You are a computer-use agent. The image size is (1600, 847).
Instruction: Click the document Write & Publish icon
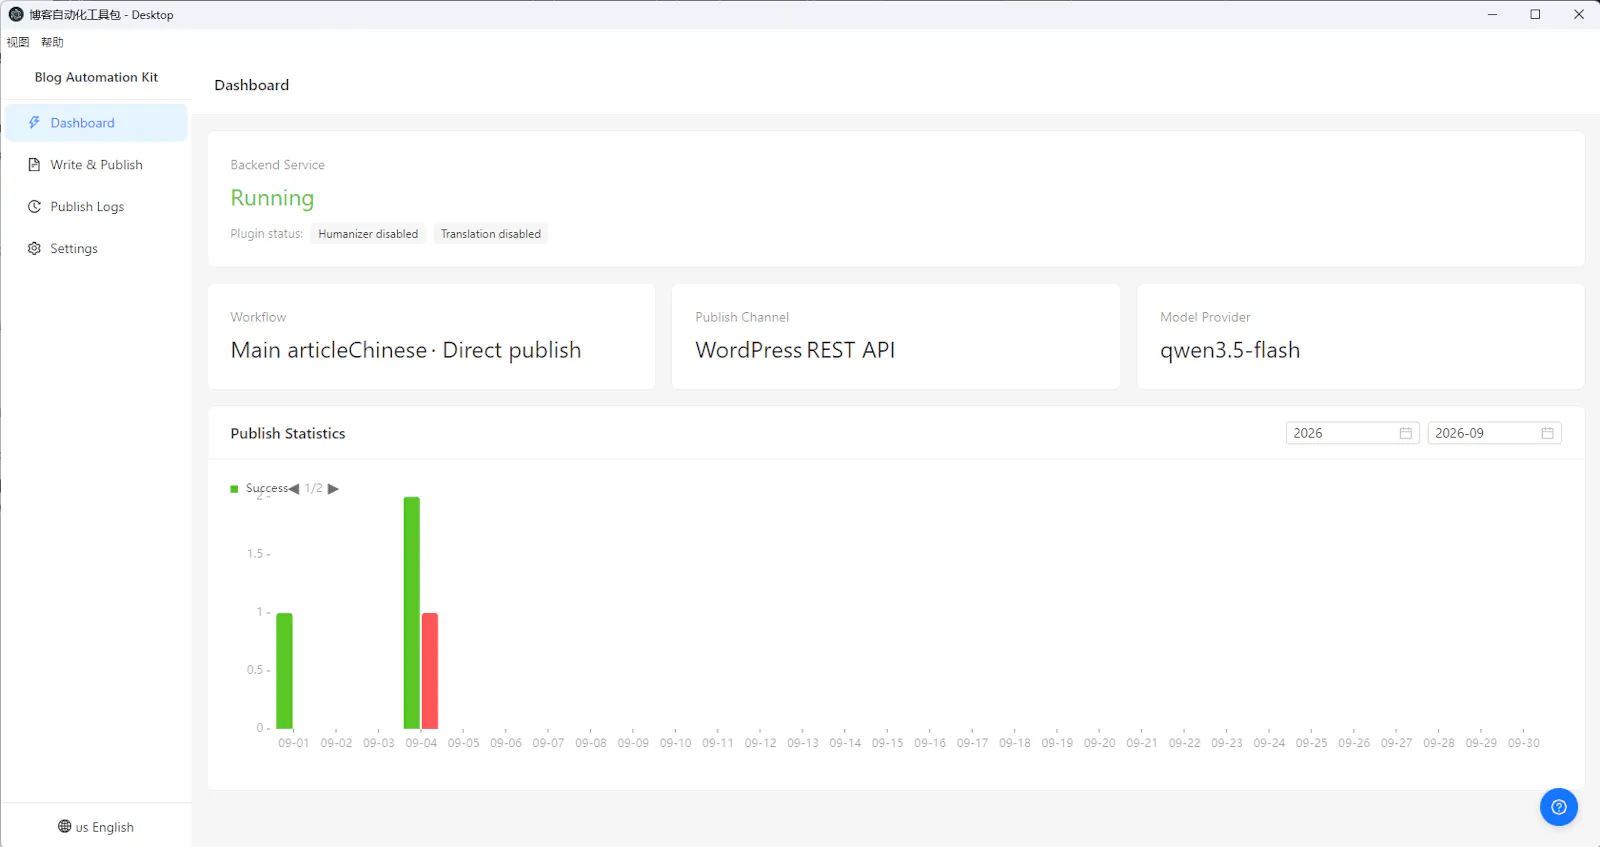click(34, 165)
